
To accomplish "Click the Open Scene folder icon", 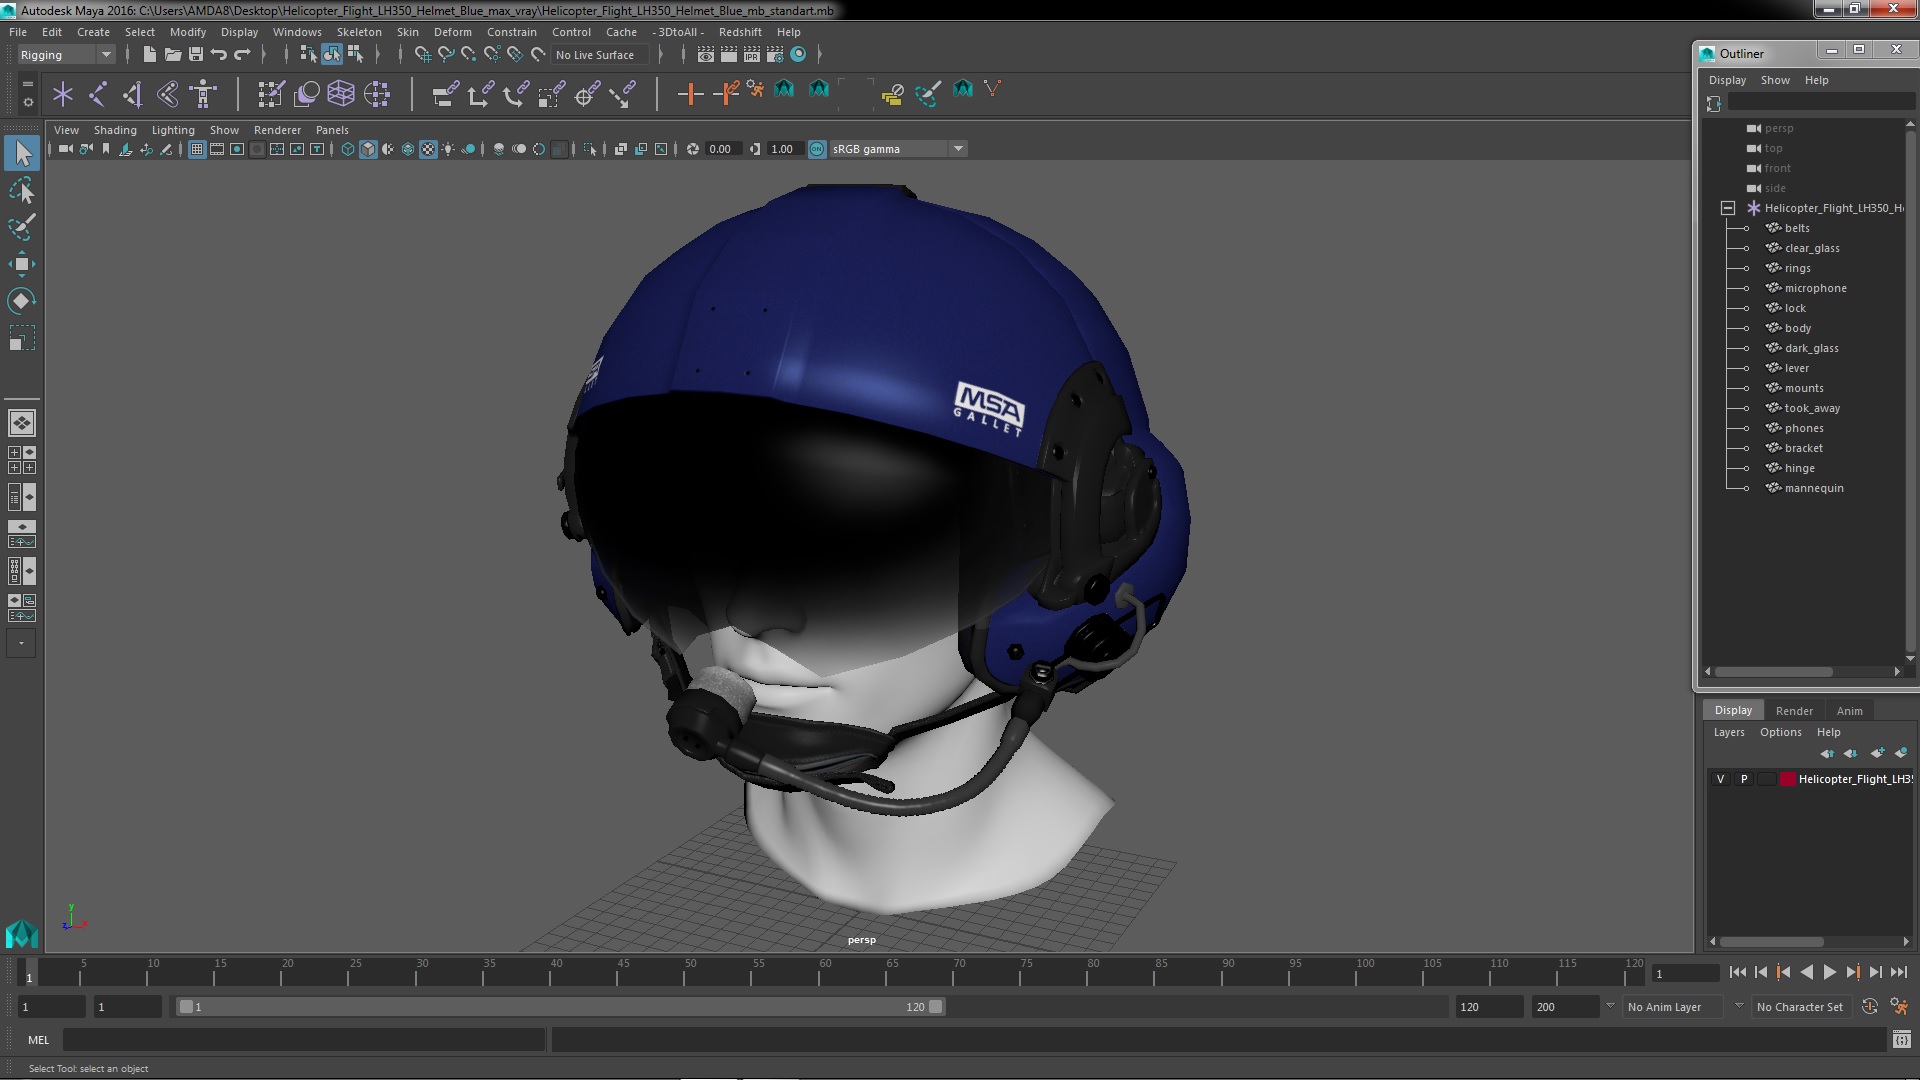I will click(172, 55).
